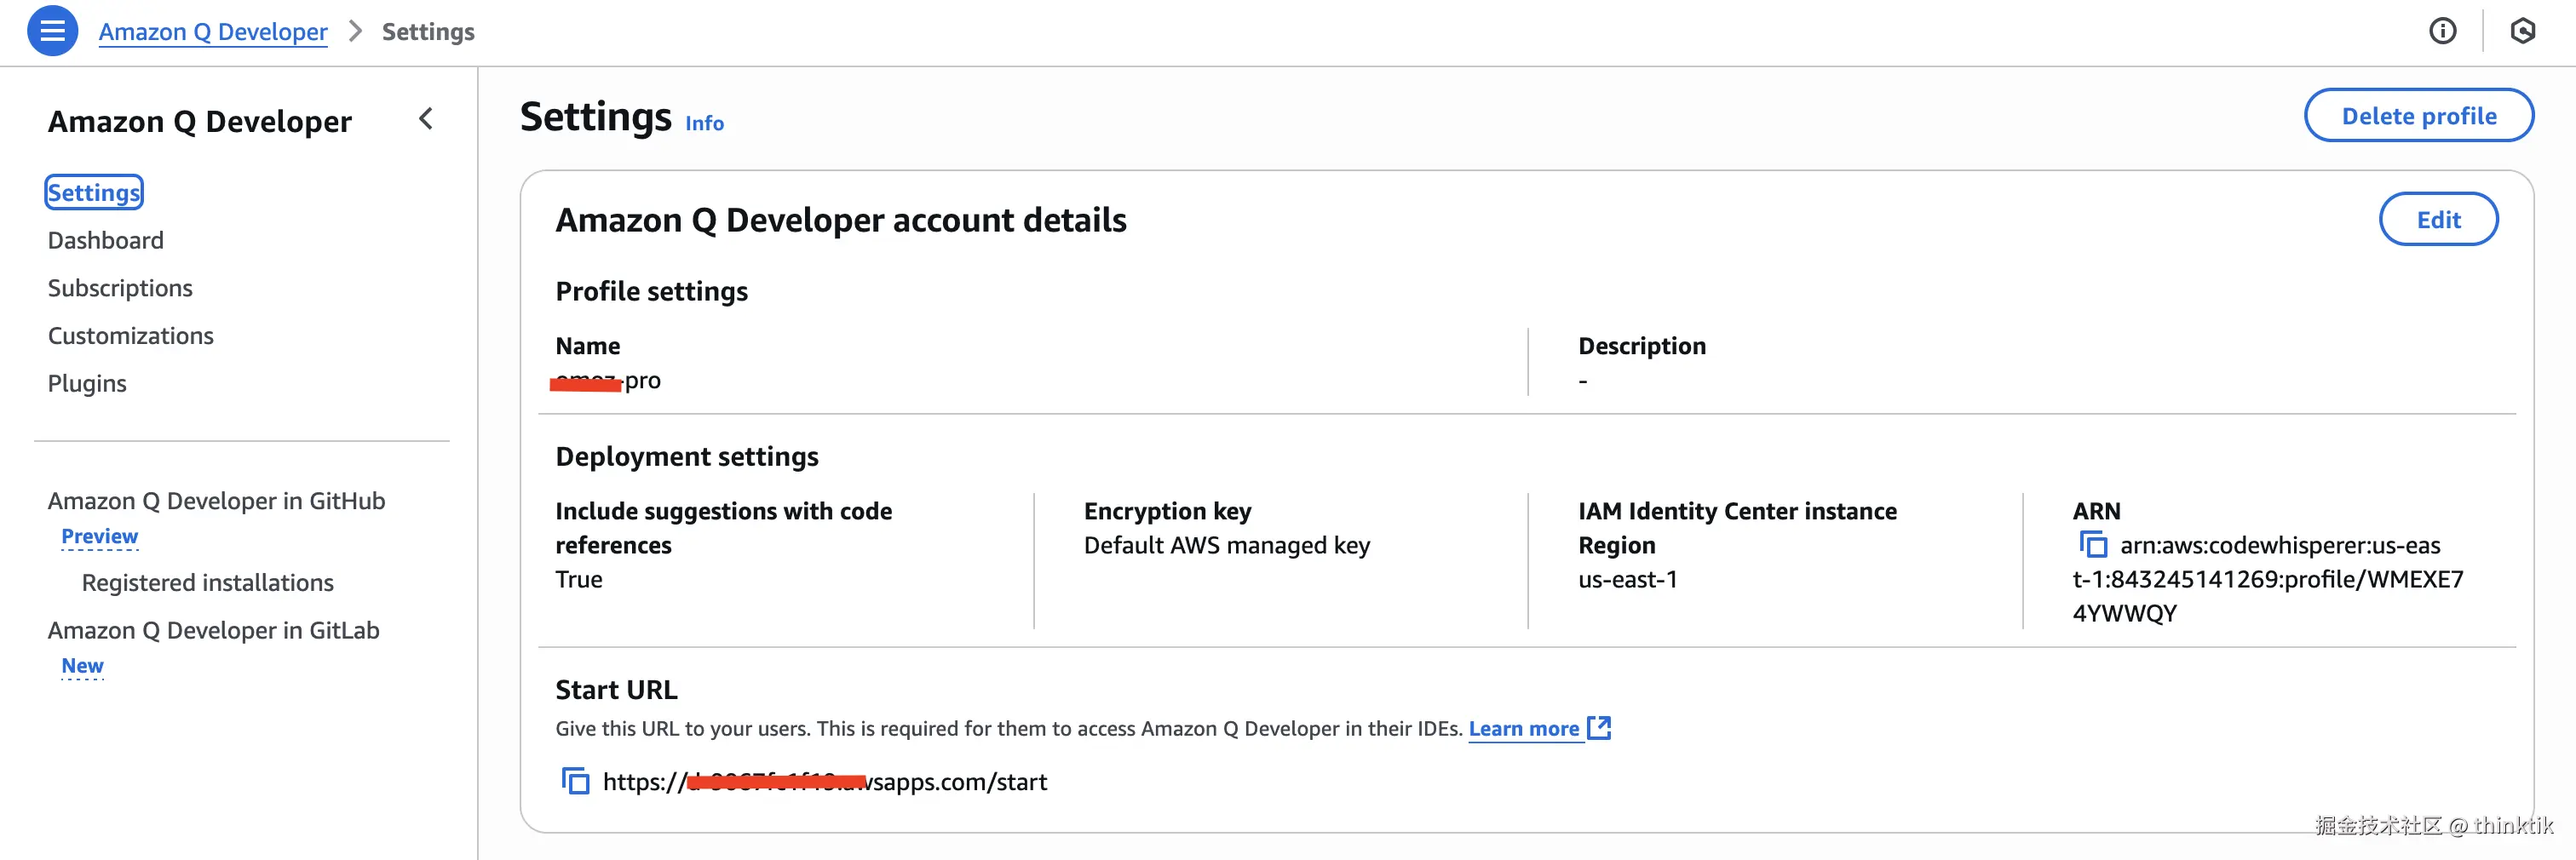This screenshot has height=860, width=2576.
Task: Open Amazon Q Developer in GitLab
Action: [x=213, y=631]
